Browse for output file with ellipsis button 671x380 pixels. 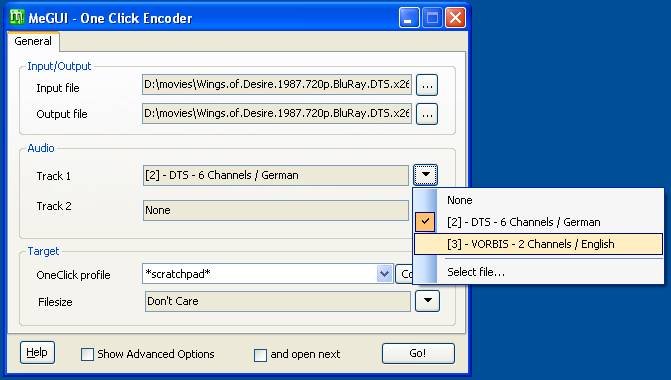pos(427,114)
